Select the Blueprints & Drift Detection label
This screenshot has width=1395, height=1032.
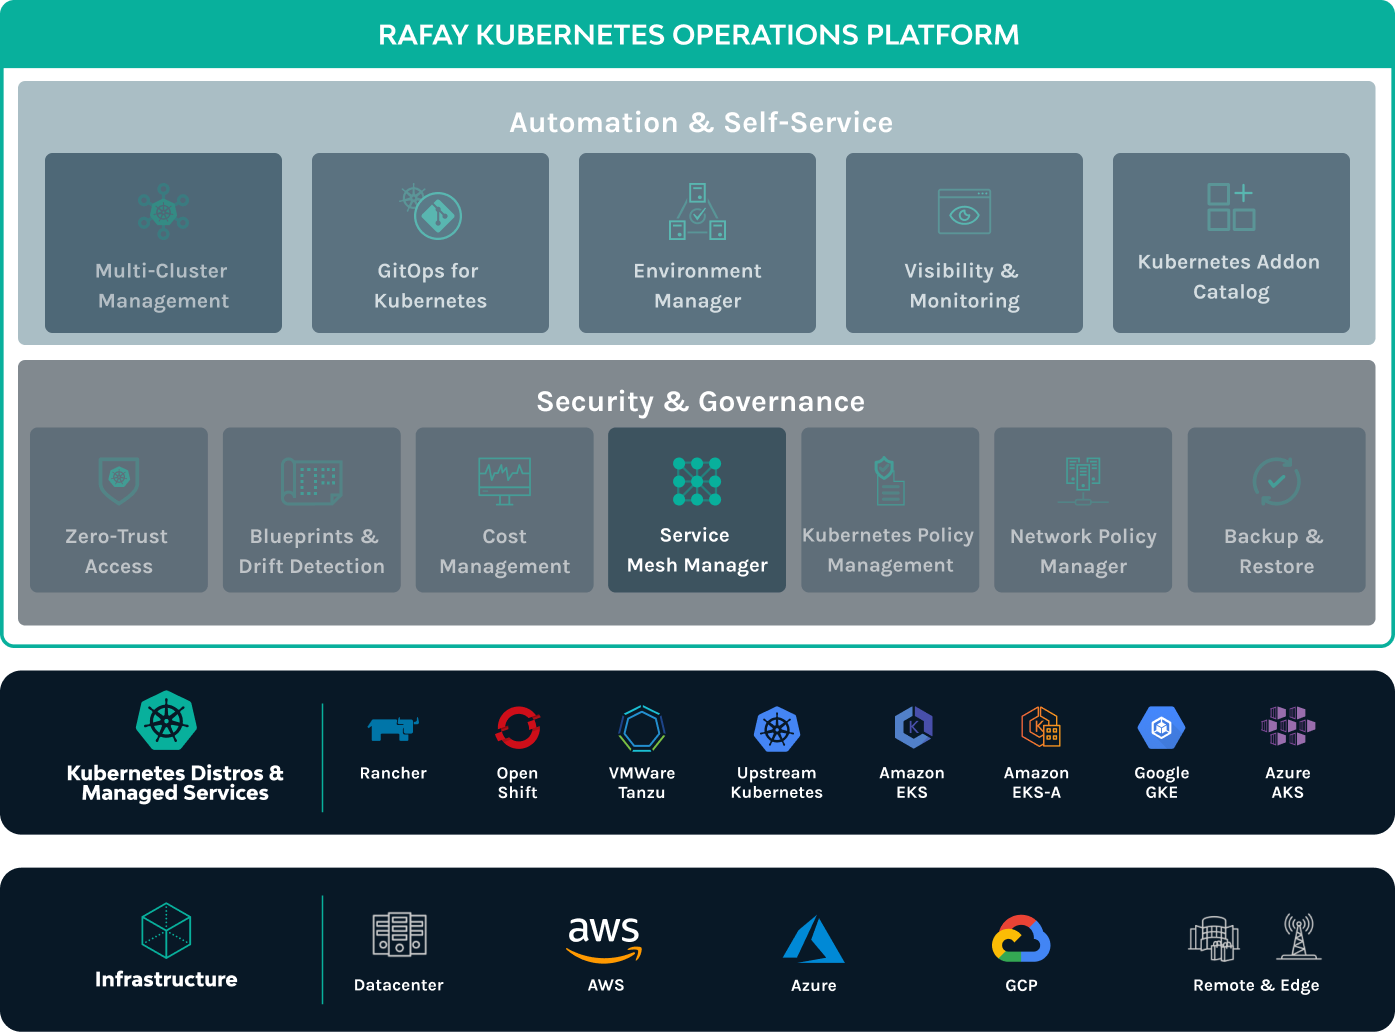312,551
